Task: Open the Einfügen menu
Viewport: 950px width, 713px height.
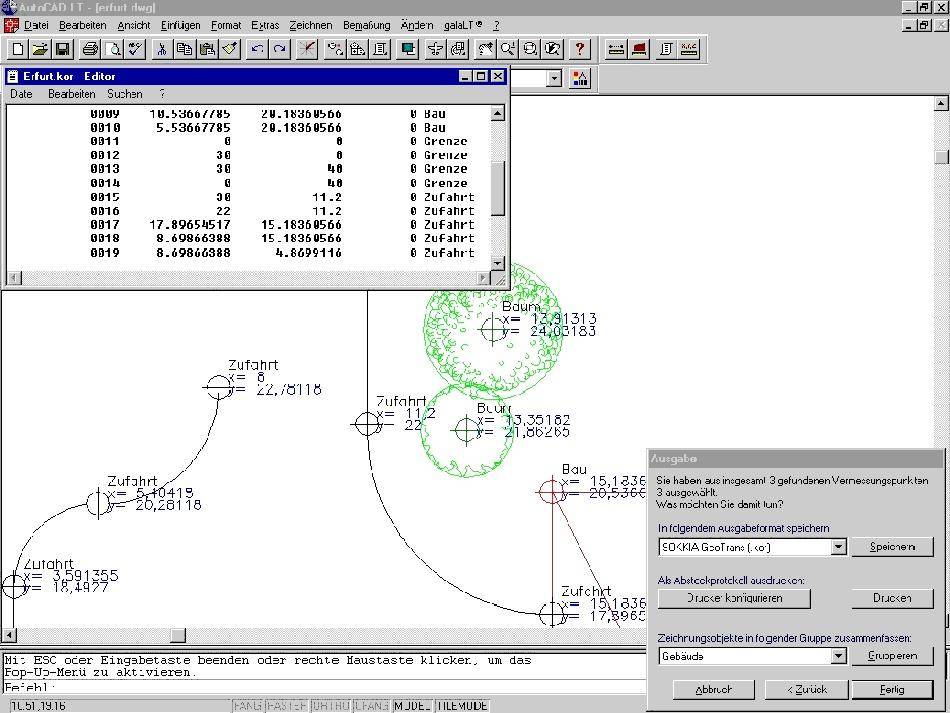Action: click(x=181, y=25)
